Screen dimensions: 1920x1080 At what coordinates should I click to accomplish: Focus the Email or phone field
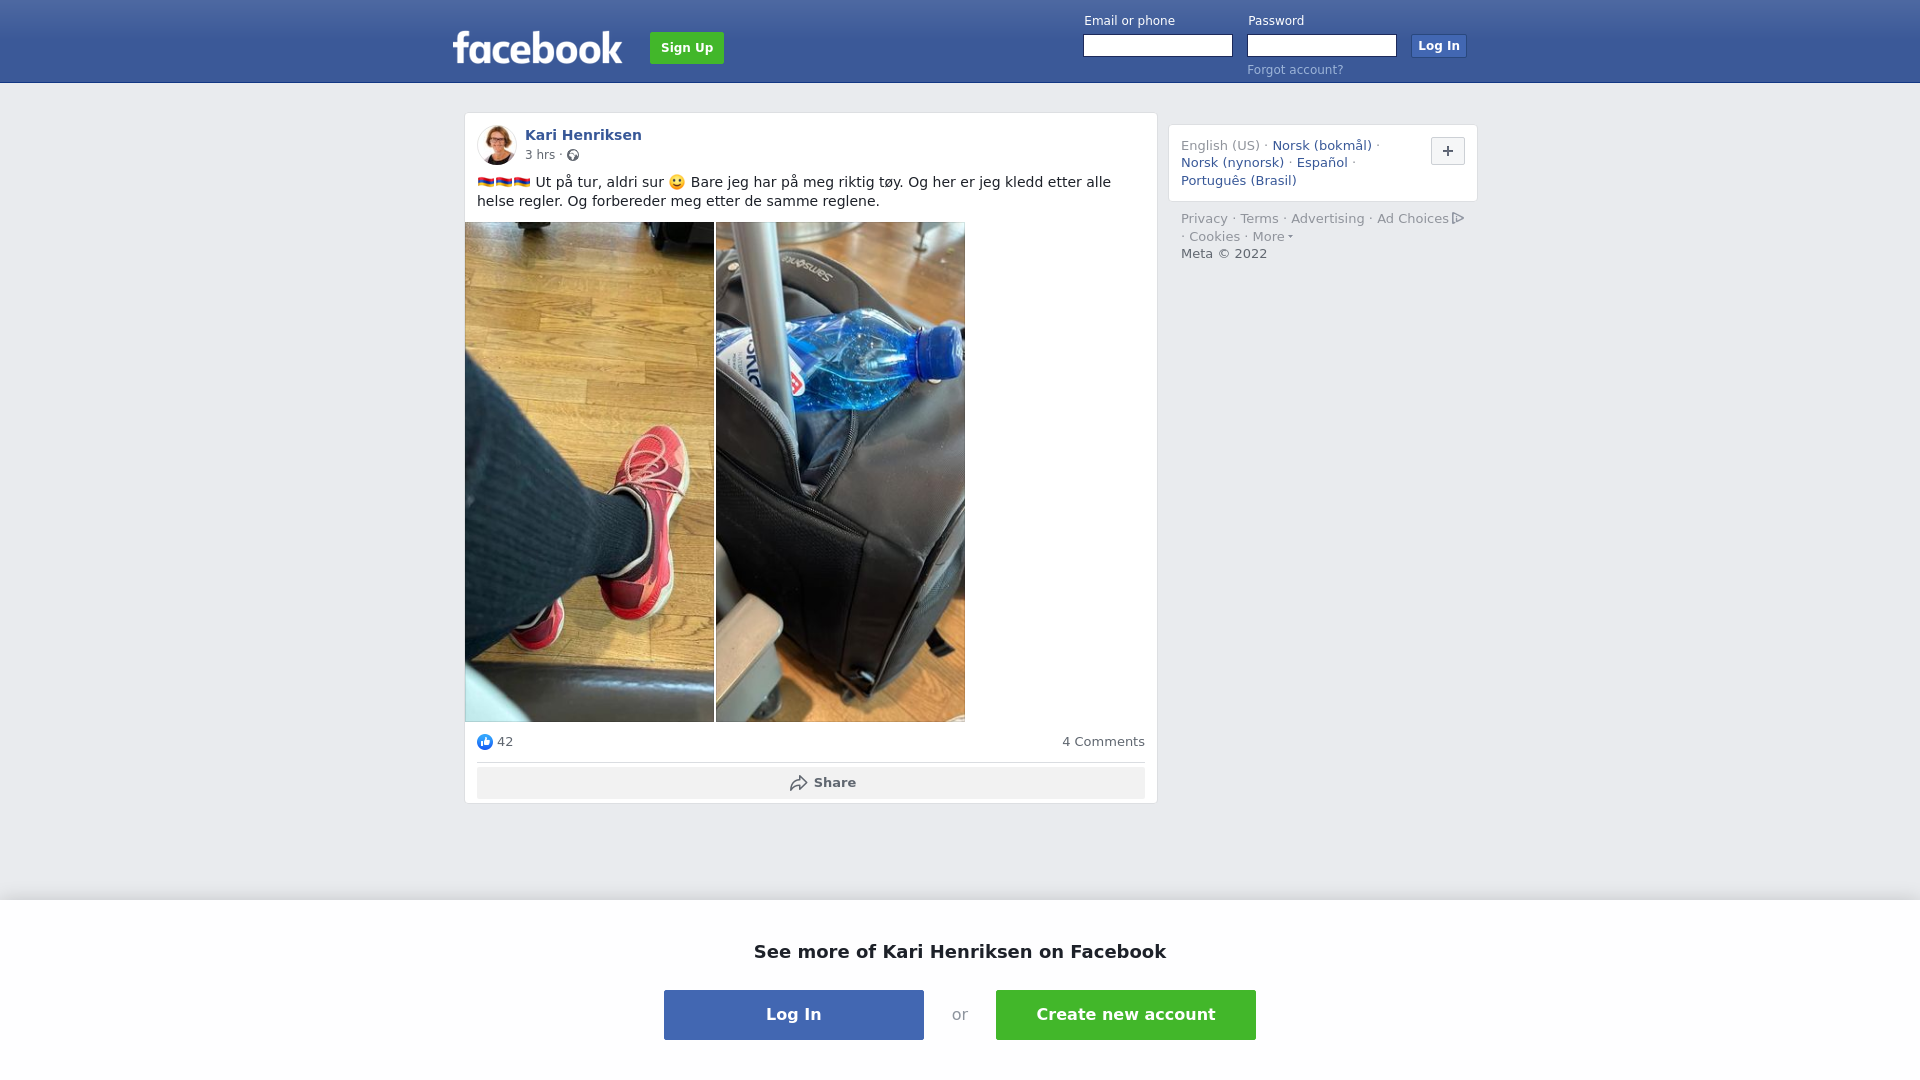[x=1158, y=46]
